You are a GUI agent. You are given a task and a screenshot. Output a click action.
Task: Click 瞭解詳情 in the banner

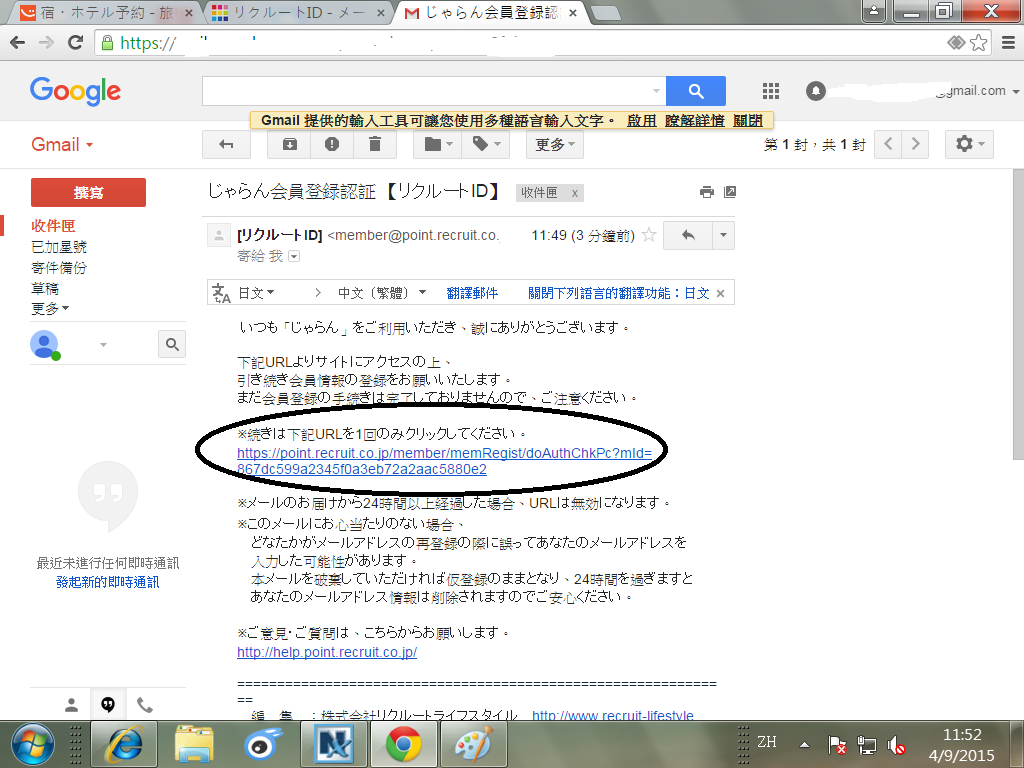[695, 121]
